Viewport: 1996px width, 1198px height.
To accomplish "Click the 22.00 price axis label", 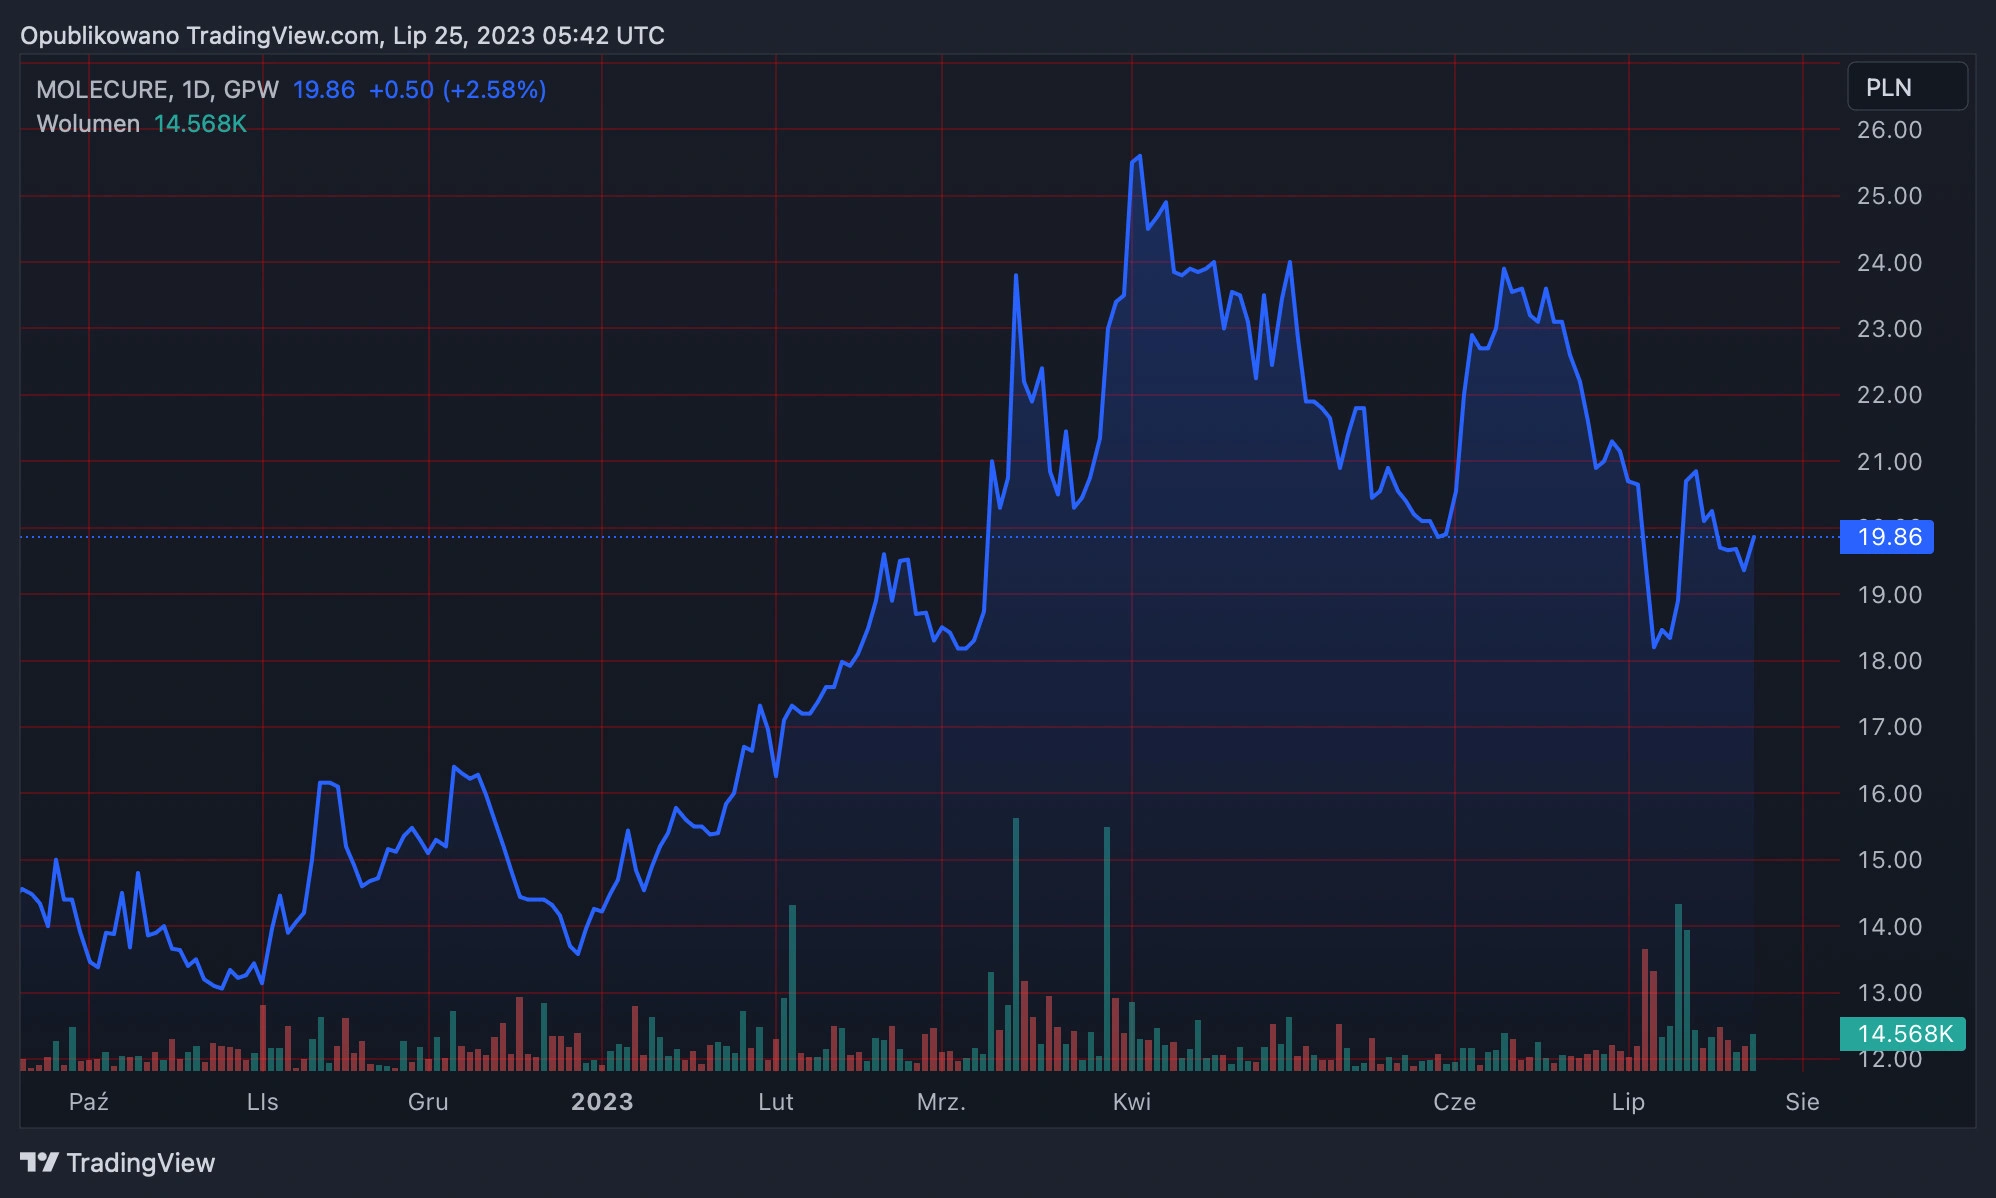I will 1889,395.
